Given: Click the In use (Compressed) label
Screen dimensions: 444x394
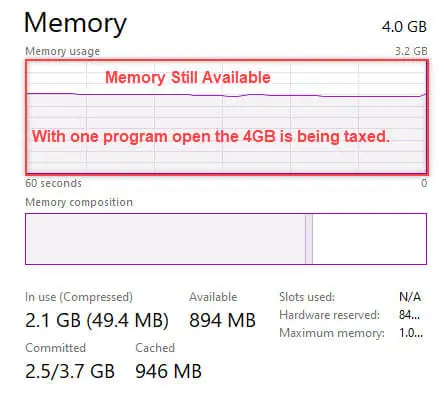Looking at the screenshot, I should coord(79,297).
